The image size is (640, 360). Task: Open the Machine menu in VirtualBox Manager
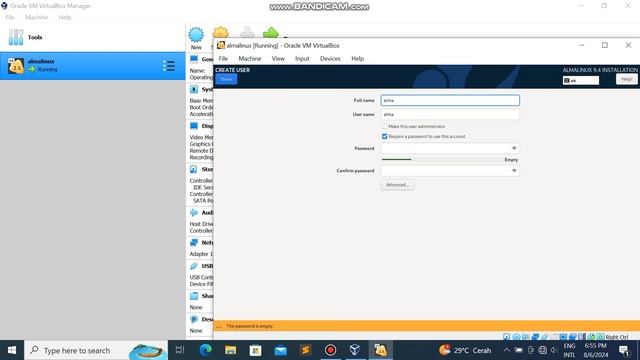tap(36, 17)
